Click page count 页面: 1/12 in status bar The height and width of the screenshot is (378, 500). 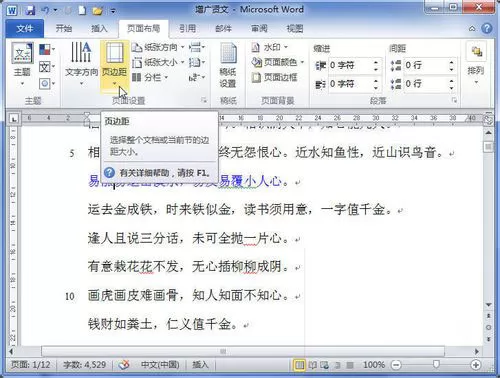(31, 365)
